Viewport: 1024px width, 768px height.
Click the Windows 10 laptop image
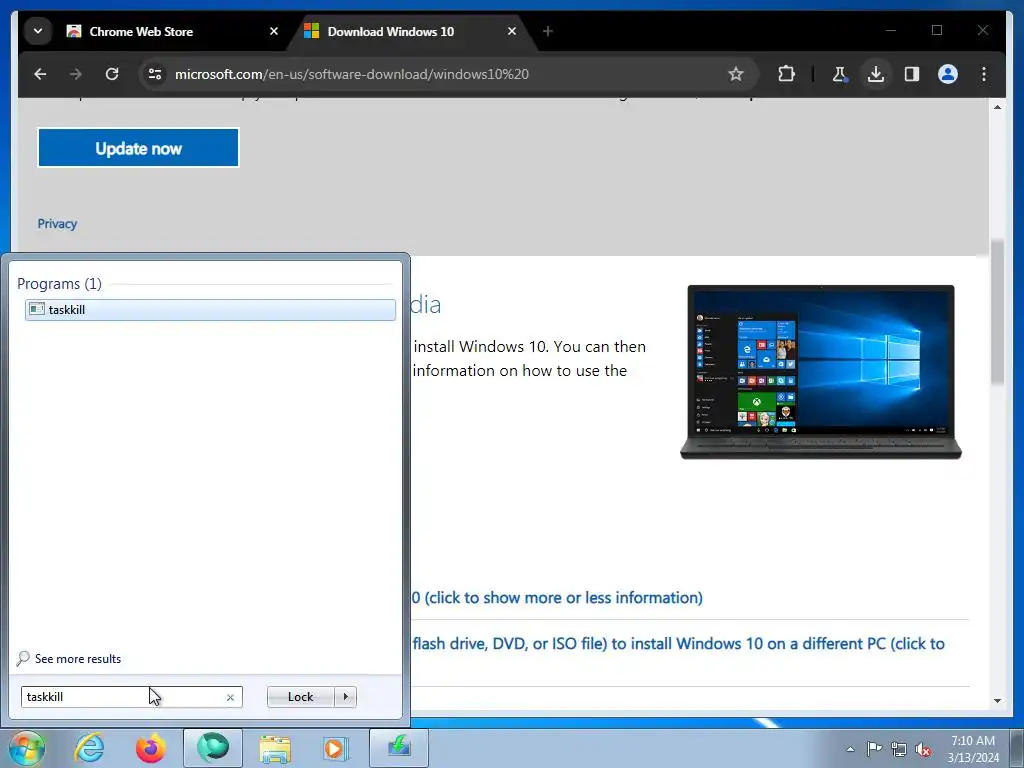[x=821, y=372]
